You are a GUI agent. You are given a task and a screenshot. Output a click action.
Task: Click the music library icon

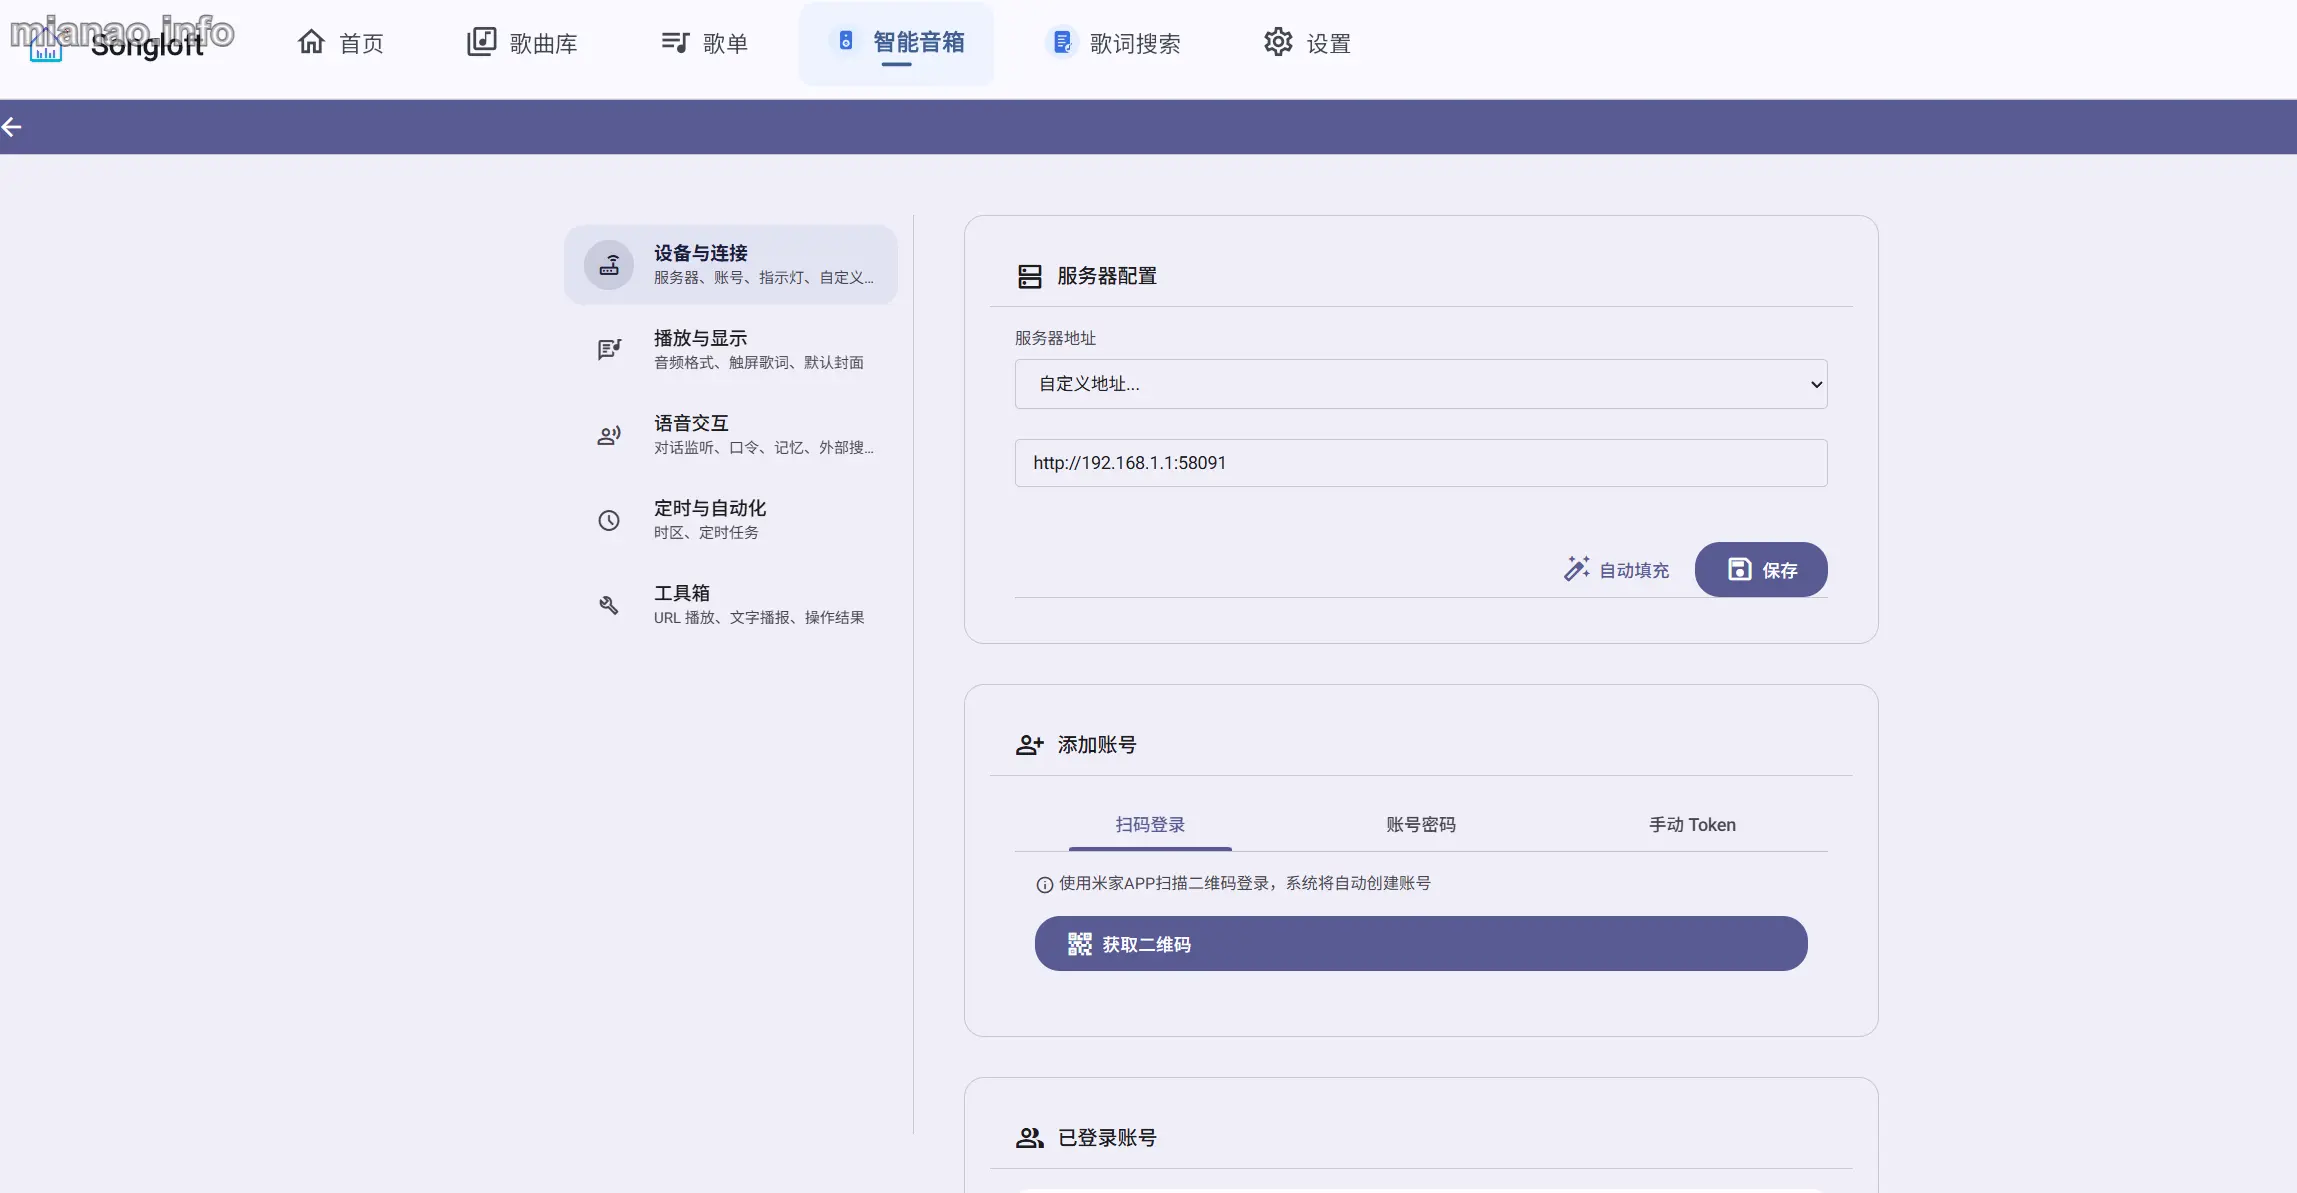coord(481,42)
